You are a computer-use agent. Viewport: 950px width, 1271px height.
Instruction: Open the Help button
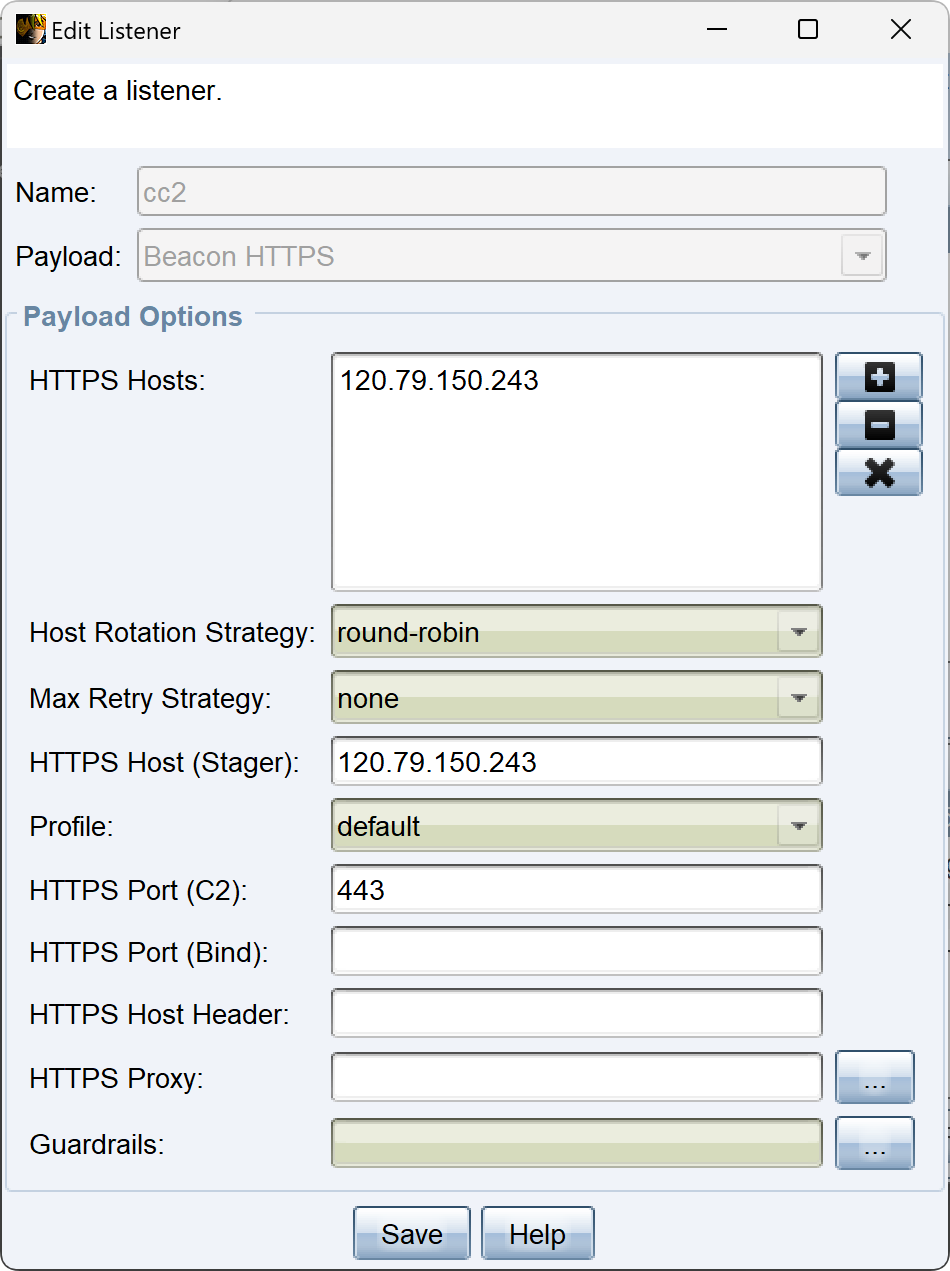point(537,1234)
